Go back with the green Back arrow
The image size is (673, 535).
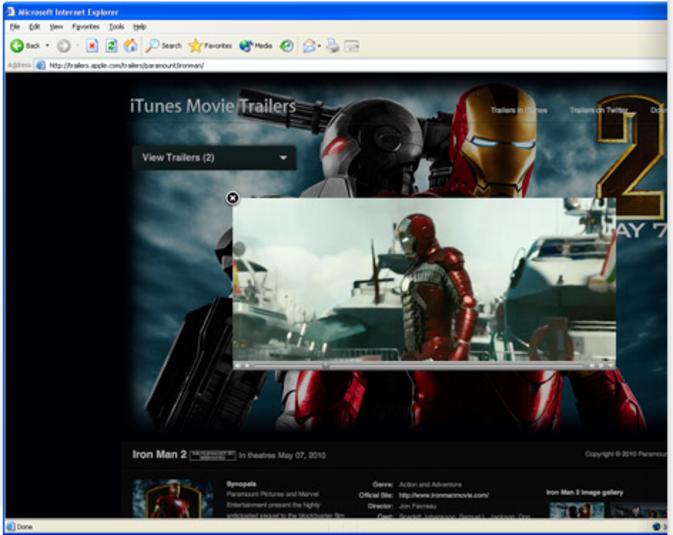[x=24, y=46]
